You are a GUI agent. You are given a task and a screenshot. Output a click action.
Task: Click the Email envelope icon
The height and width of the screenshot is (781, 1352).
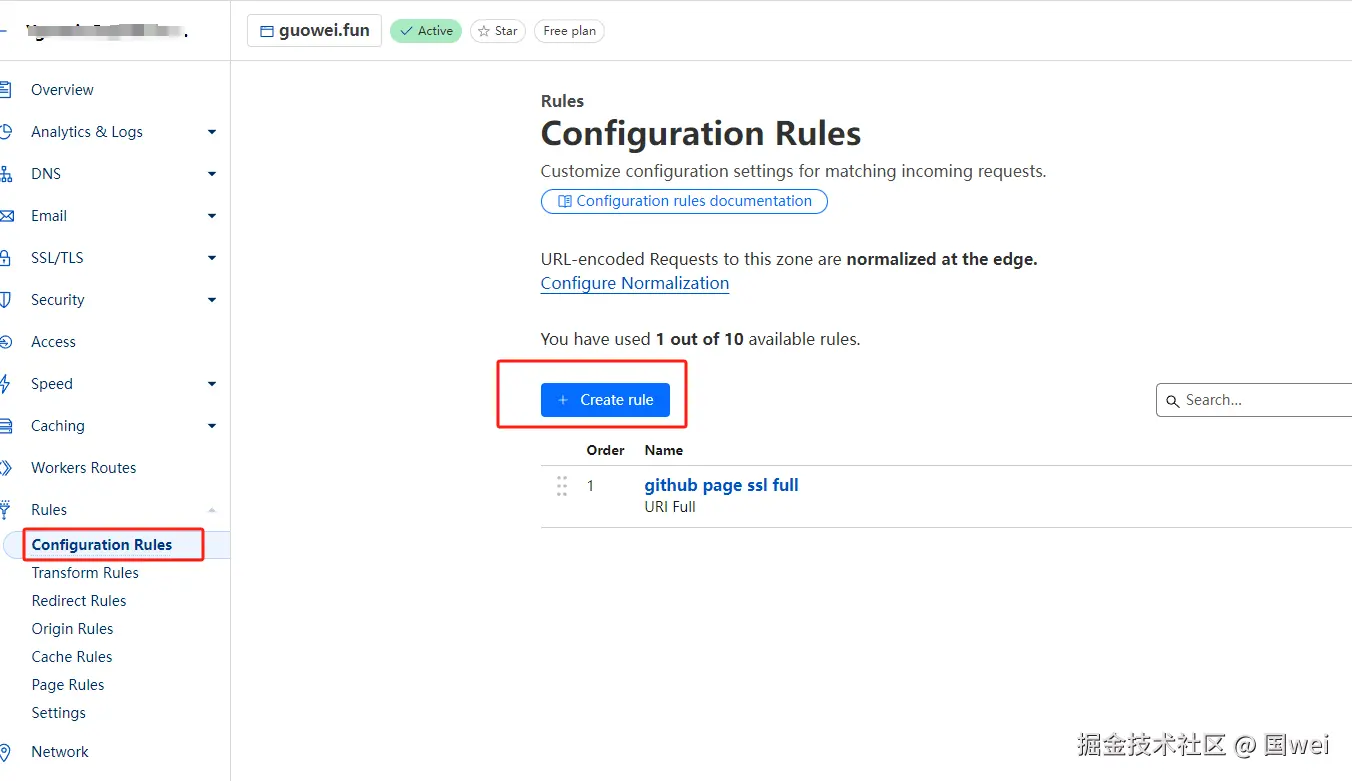tap(6, 216)
